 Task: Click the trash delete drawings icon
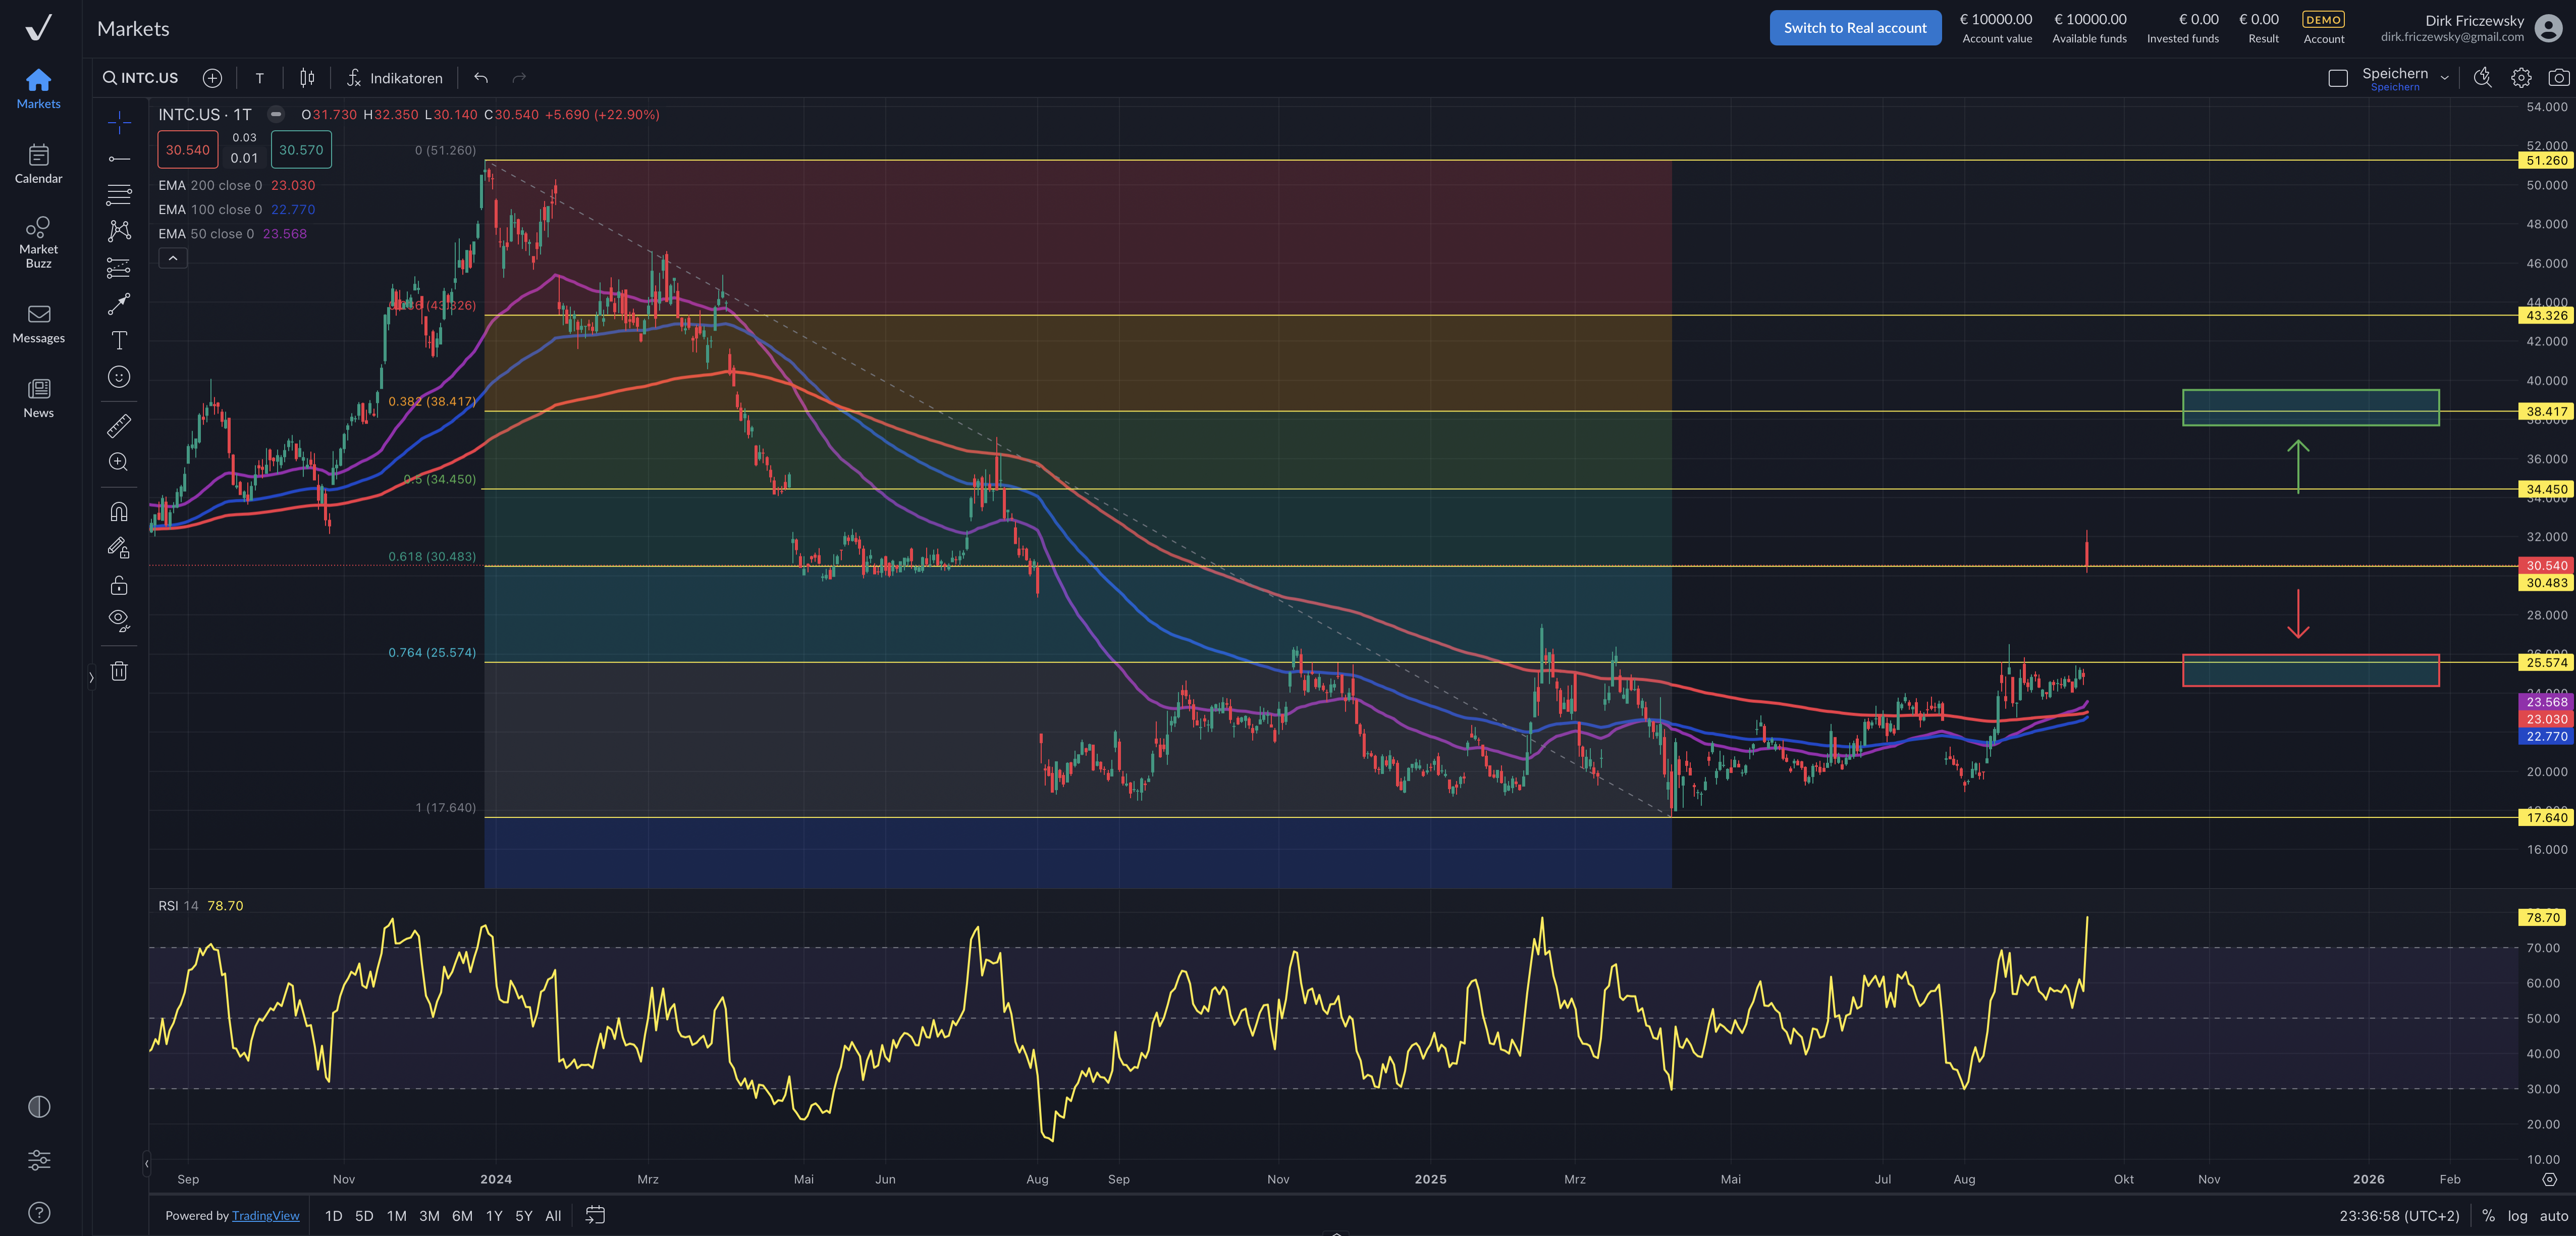click(119, 671)
